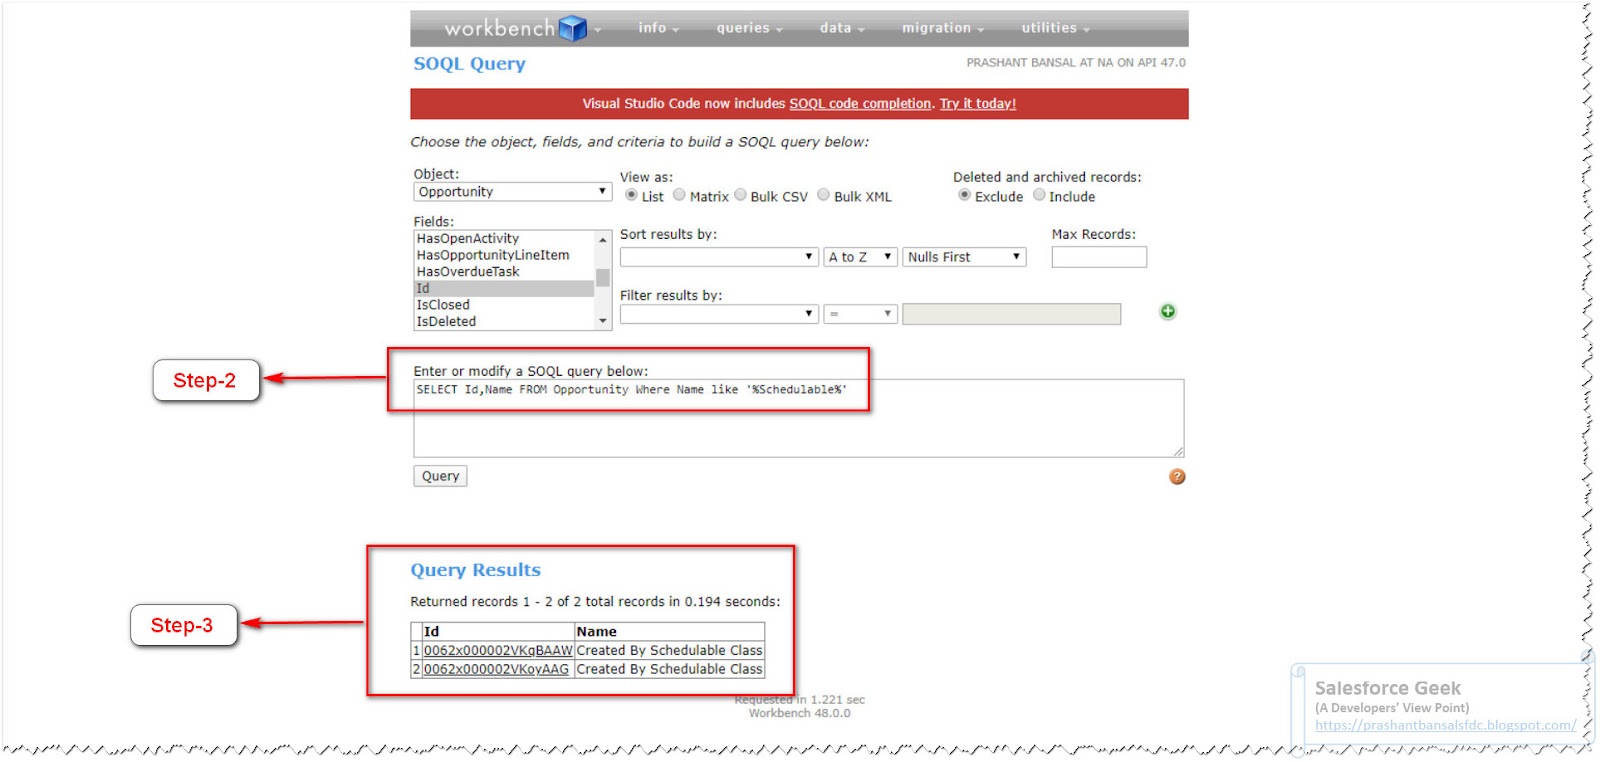The image size is (1600, 762).
Task: Open record 0062x000002VKoyAAG link
Action: coord(496,669)
